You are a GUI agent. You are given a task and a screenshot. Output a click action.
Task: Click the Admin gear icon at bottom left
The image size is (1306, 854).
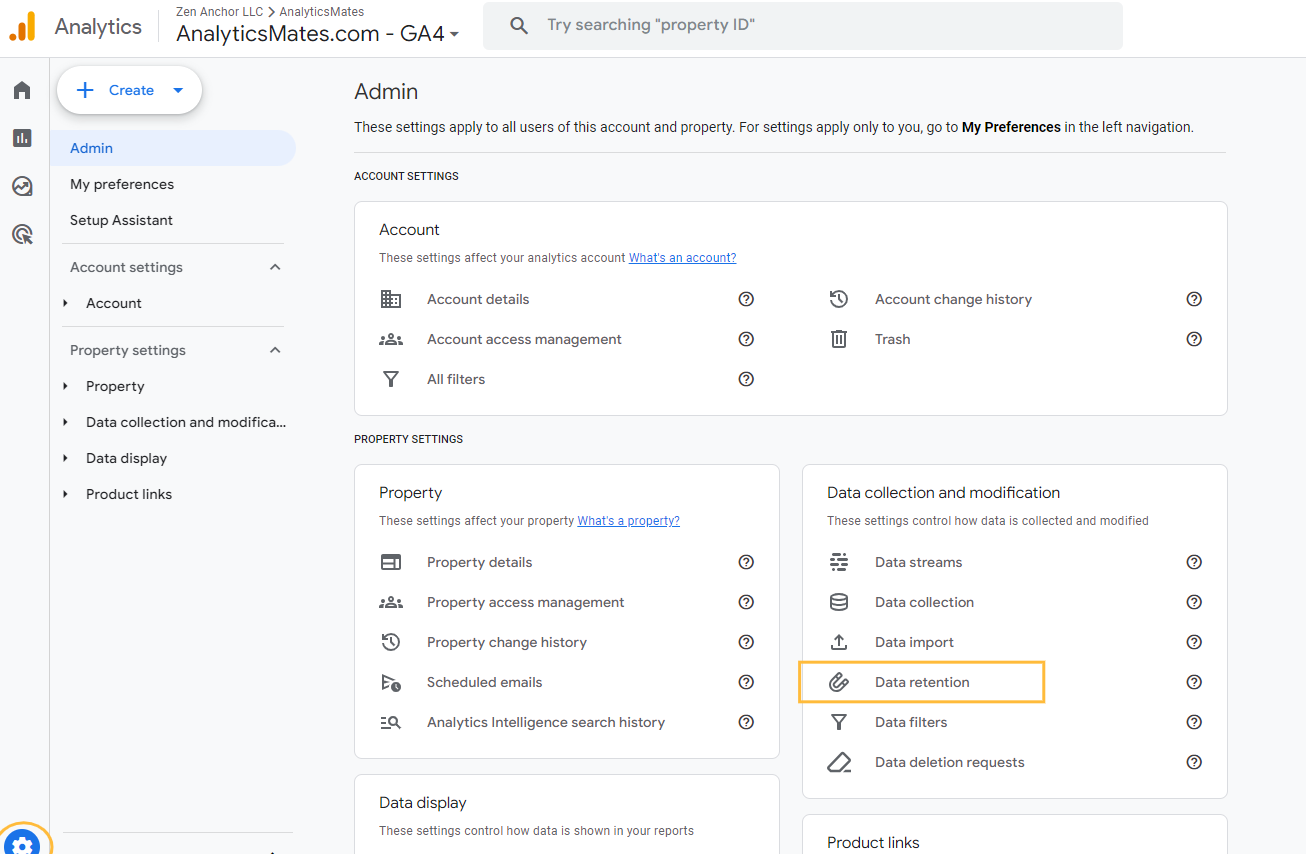23,845
